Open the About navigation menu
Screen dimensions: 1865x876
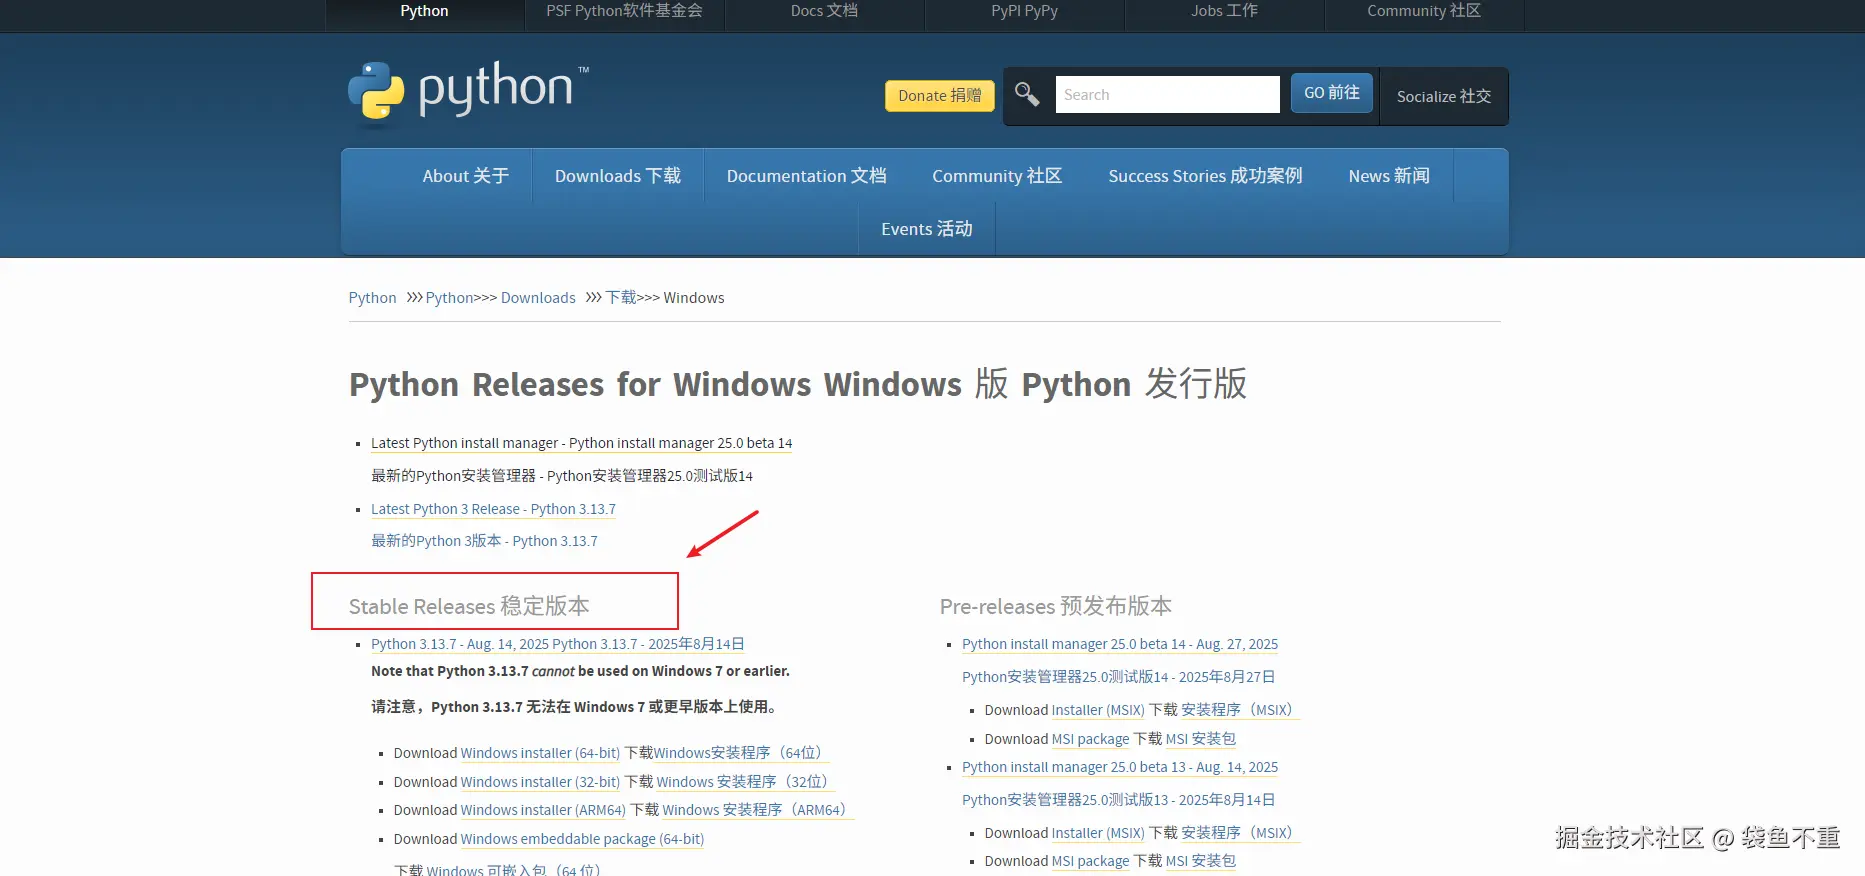(x=465, y=176)
